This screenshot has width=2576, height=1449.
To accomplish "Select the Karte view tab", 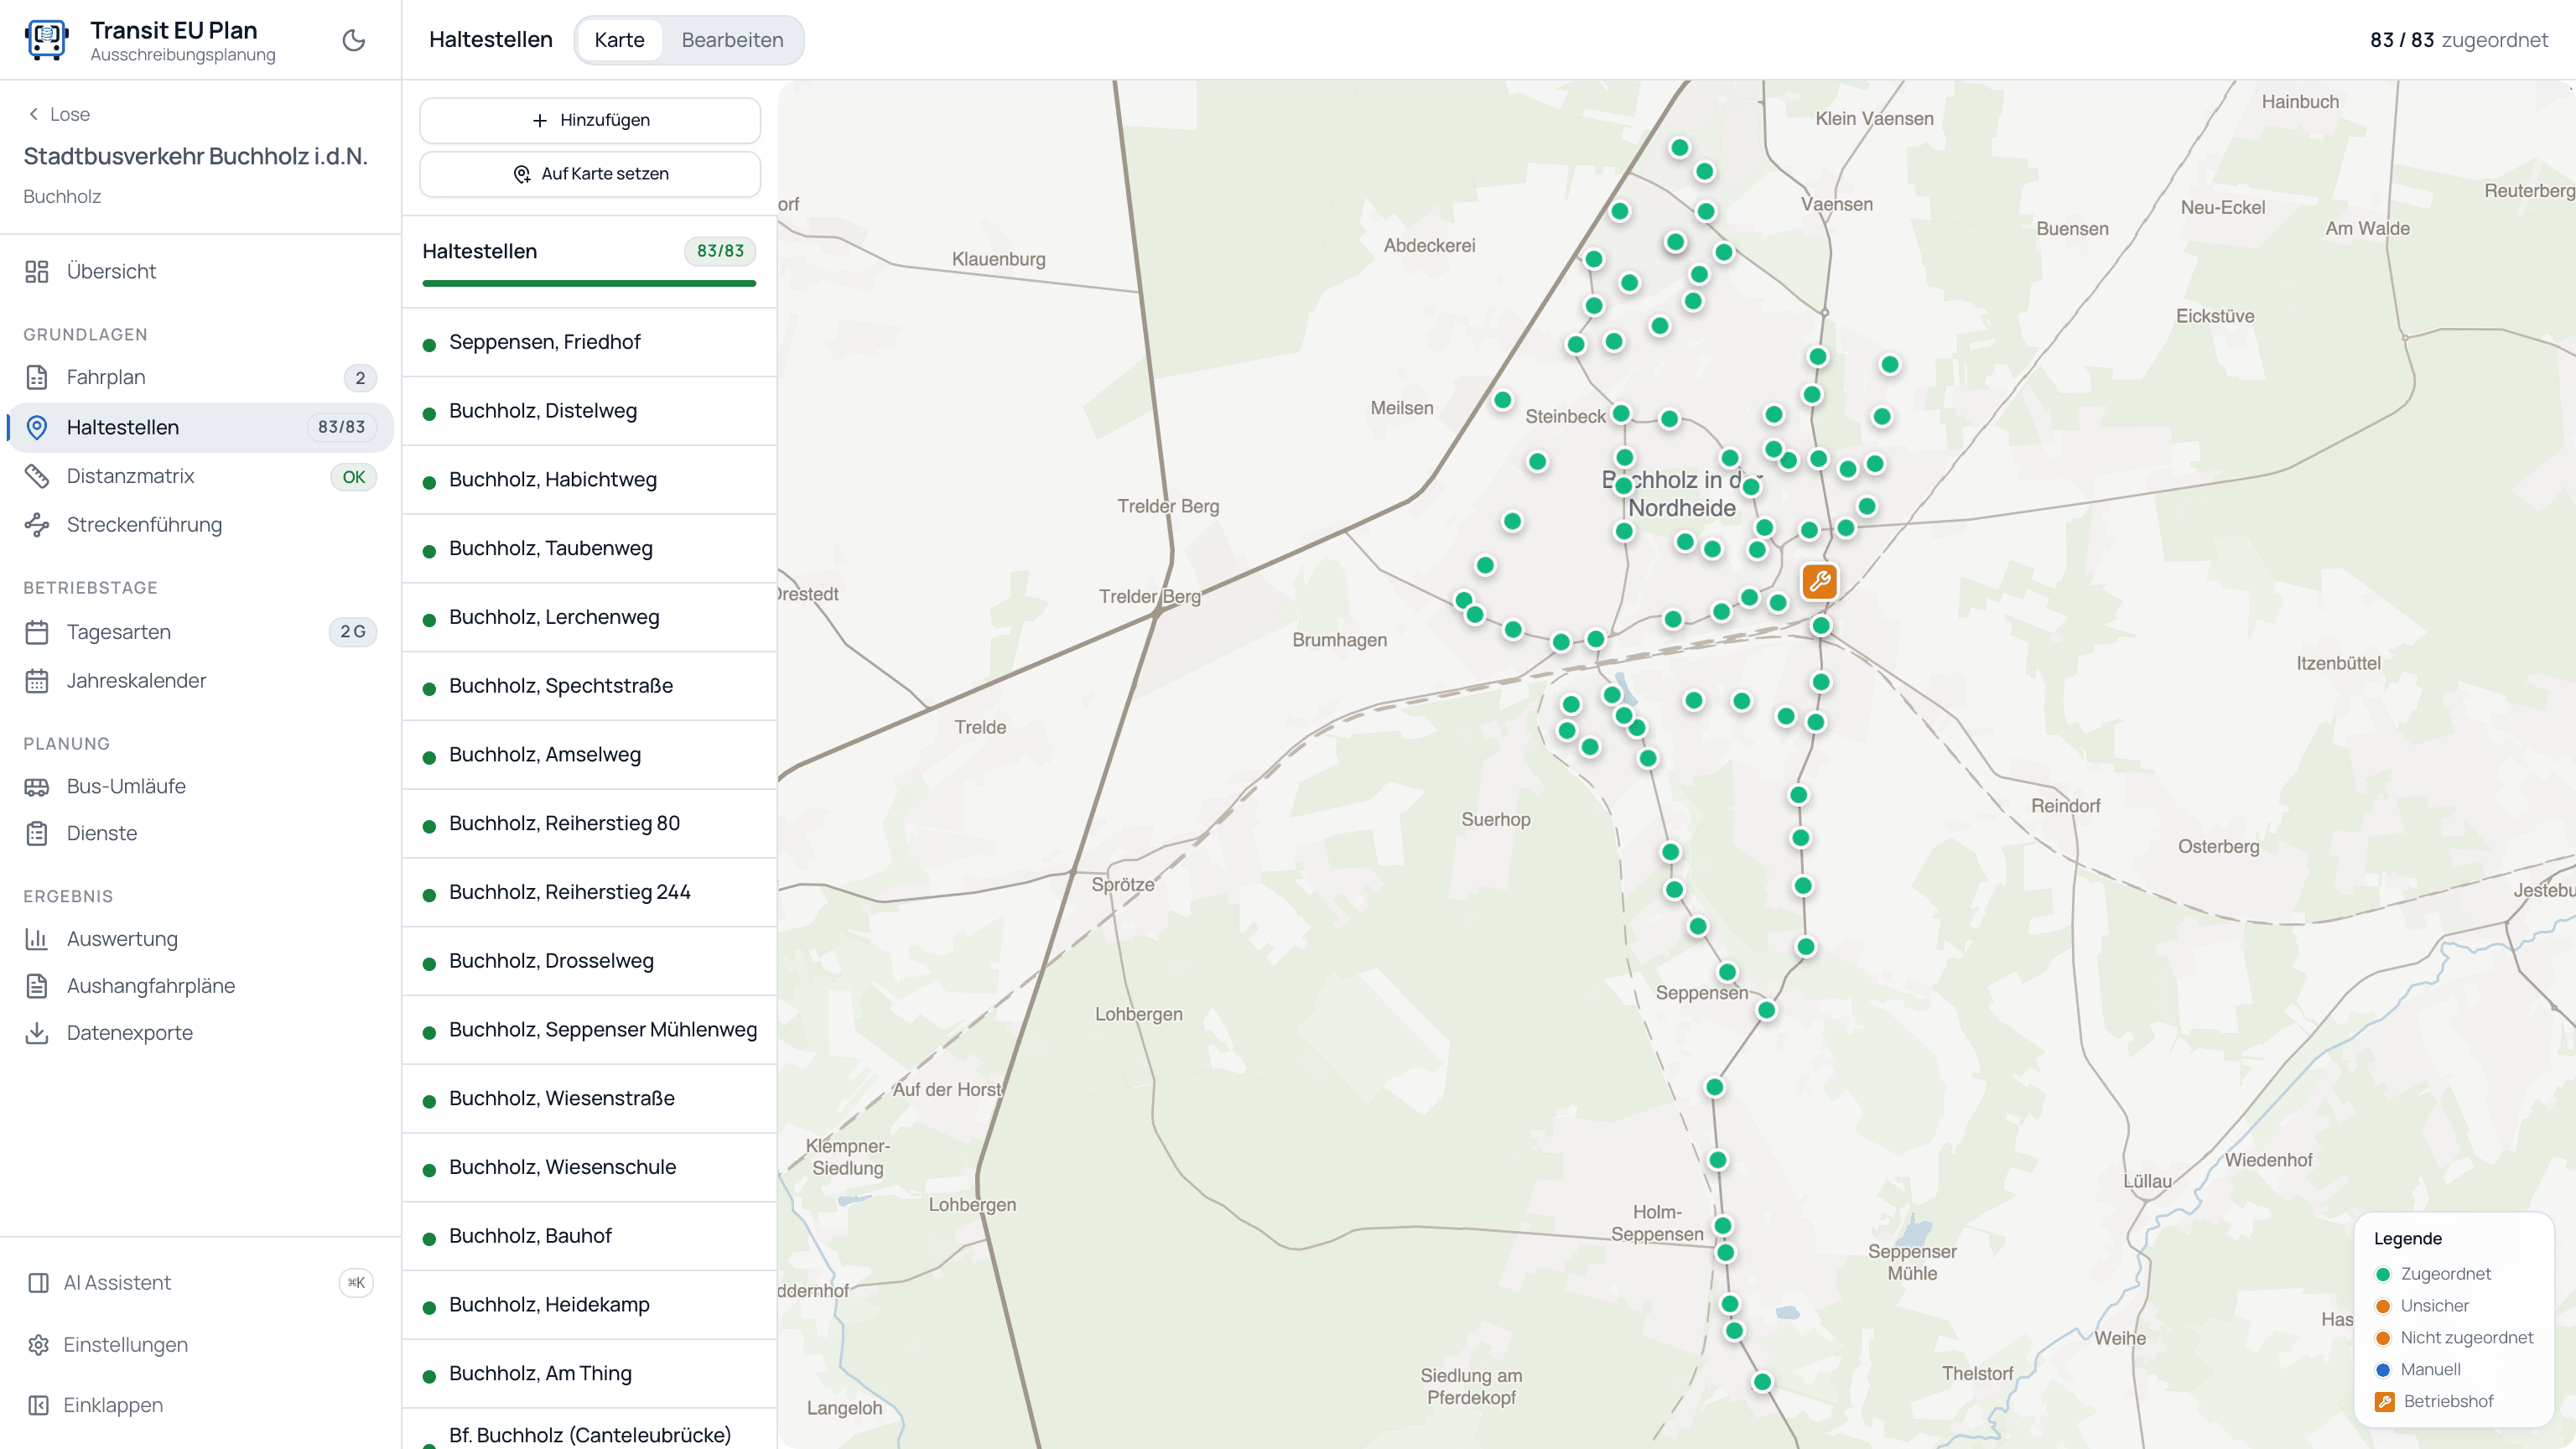I will click(619, 40).
